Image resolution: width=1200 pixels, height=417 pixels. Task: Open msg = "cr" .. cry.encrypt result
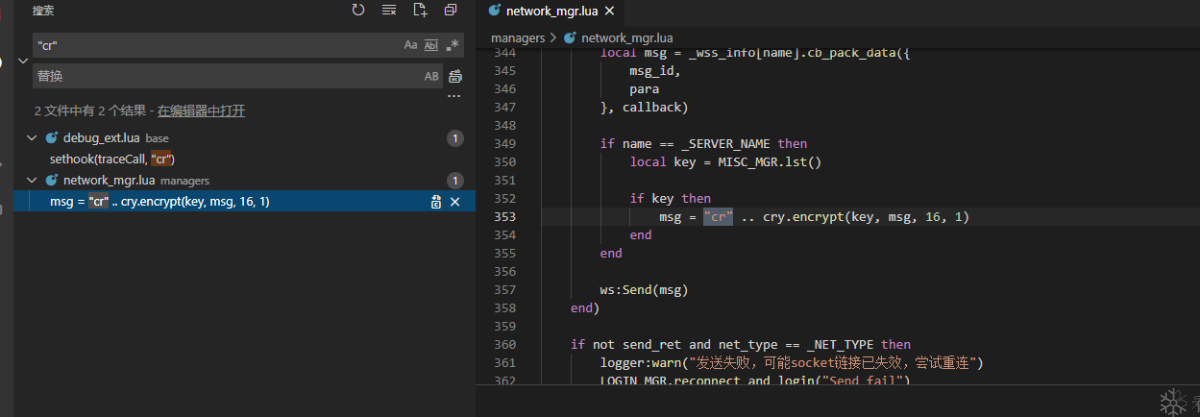point(160,201)
